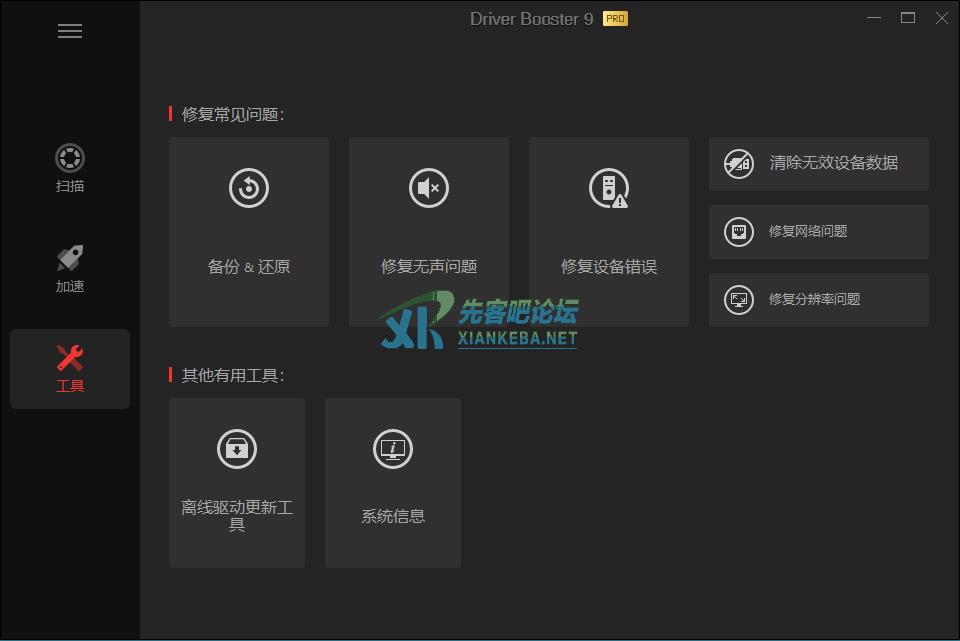Click the backup and restore circular arrow icon
960x641 pixels.
point(249,188)
